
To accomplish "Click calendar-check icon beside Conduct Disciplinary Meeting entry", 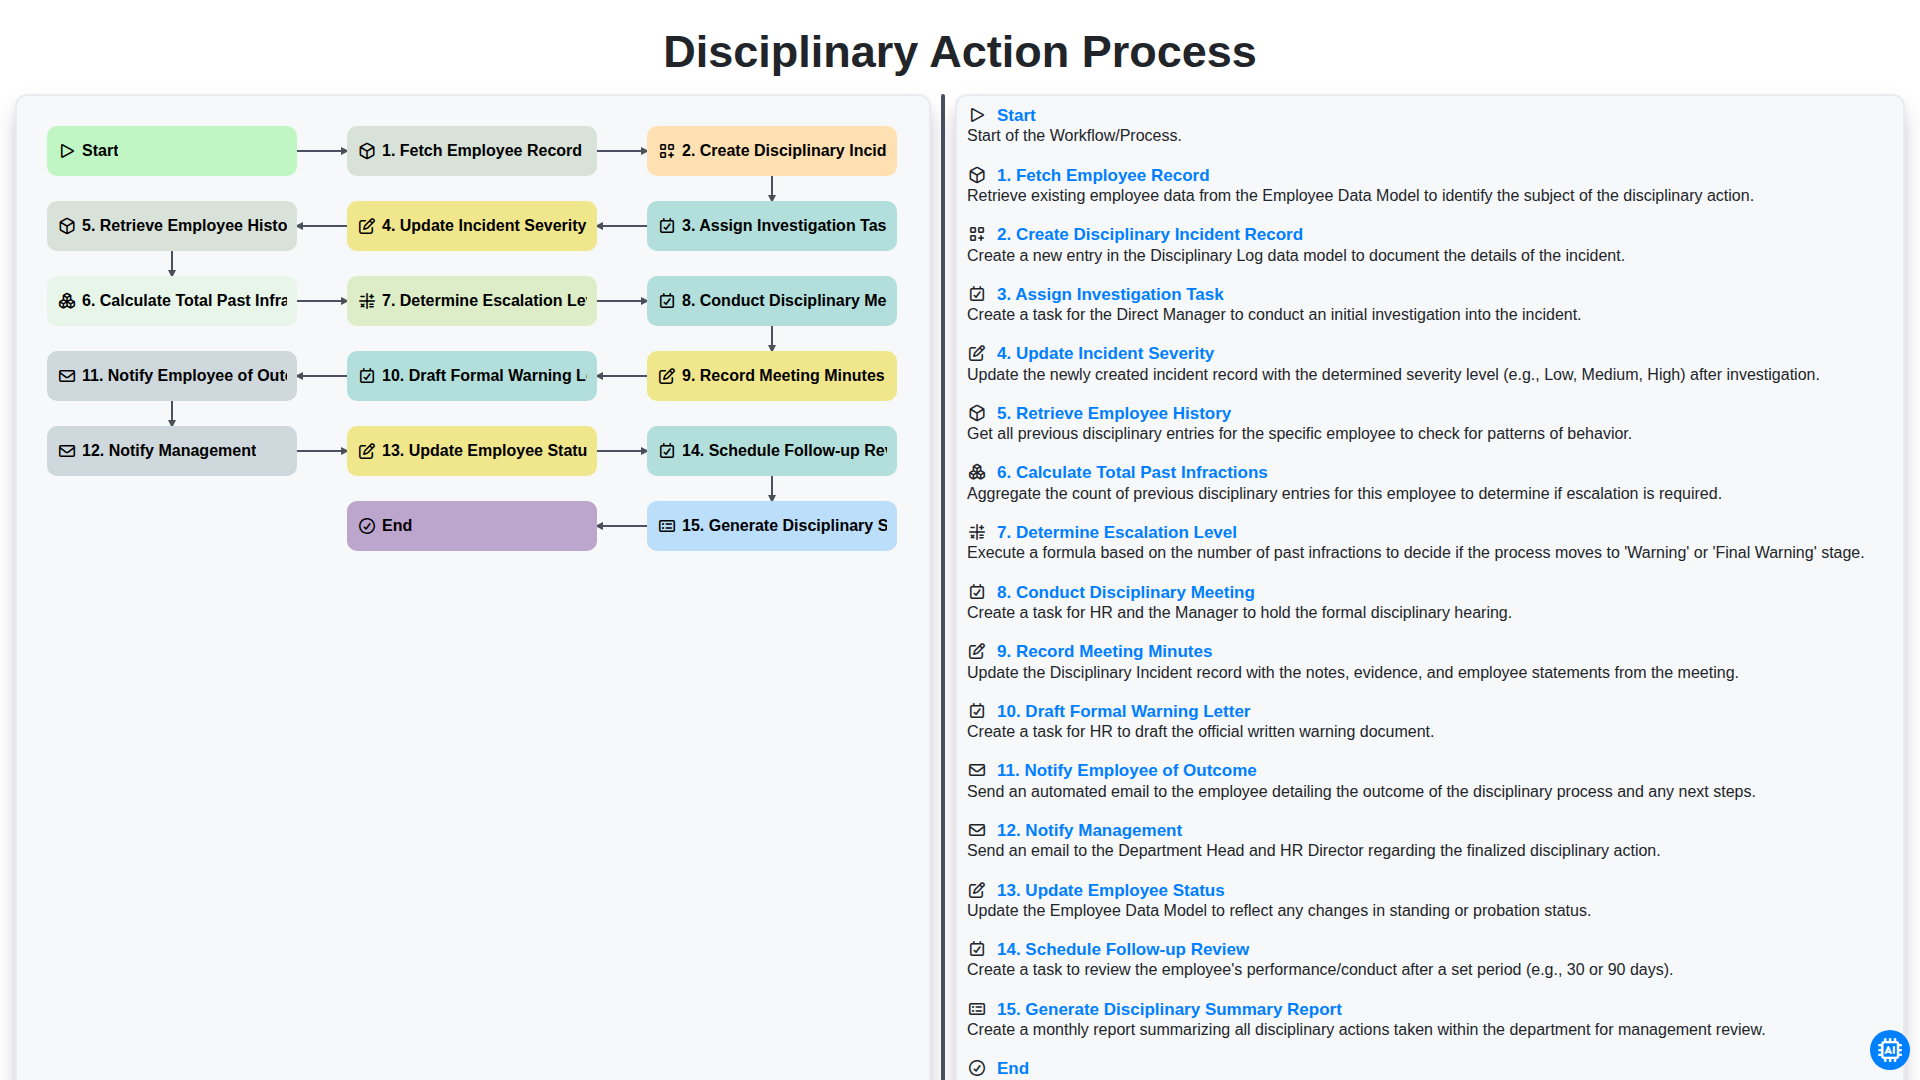I will click(977, 592).
